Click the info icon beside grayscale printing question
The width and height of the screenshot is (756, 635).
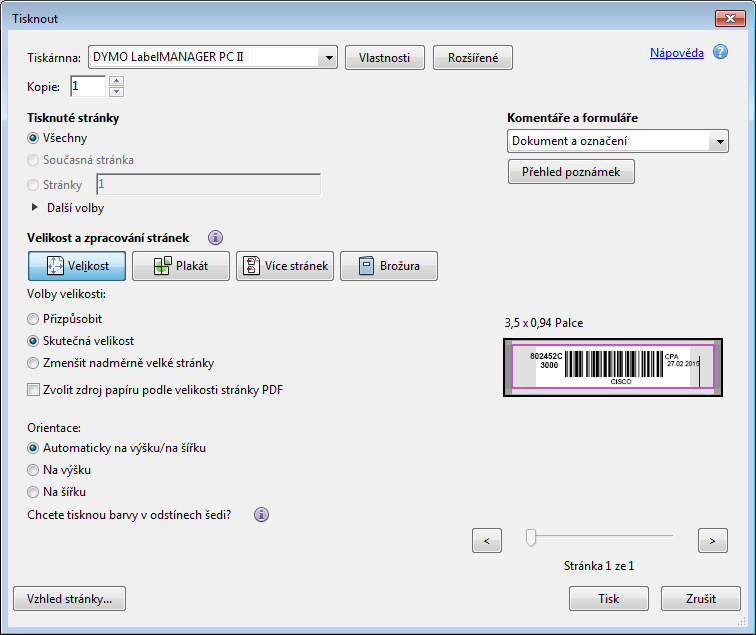tap(261, 515)
